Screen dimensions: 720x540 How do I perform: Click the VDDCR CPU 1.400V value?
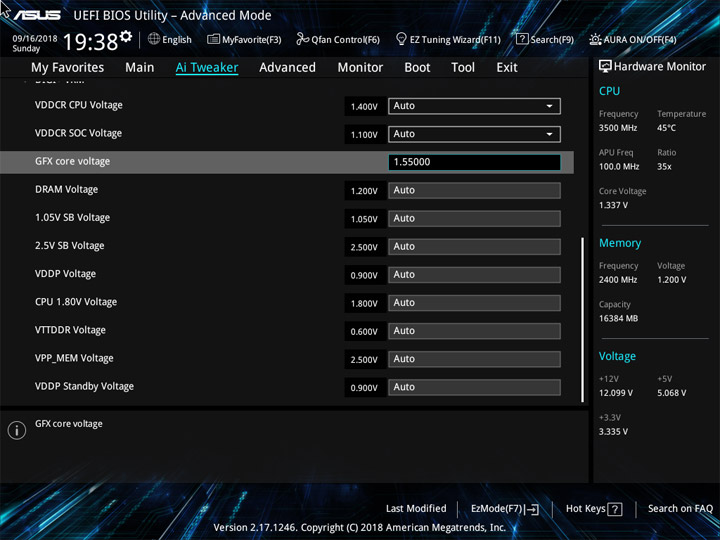364,107
